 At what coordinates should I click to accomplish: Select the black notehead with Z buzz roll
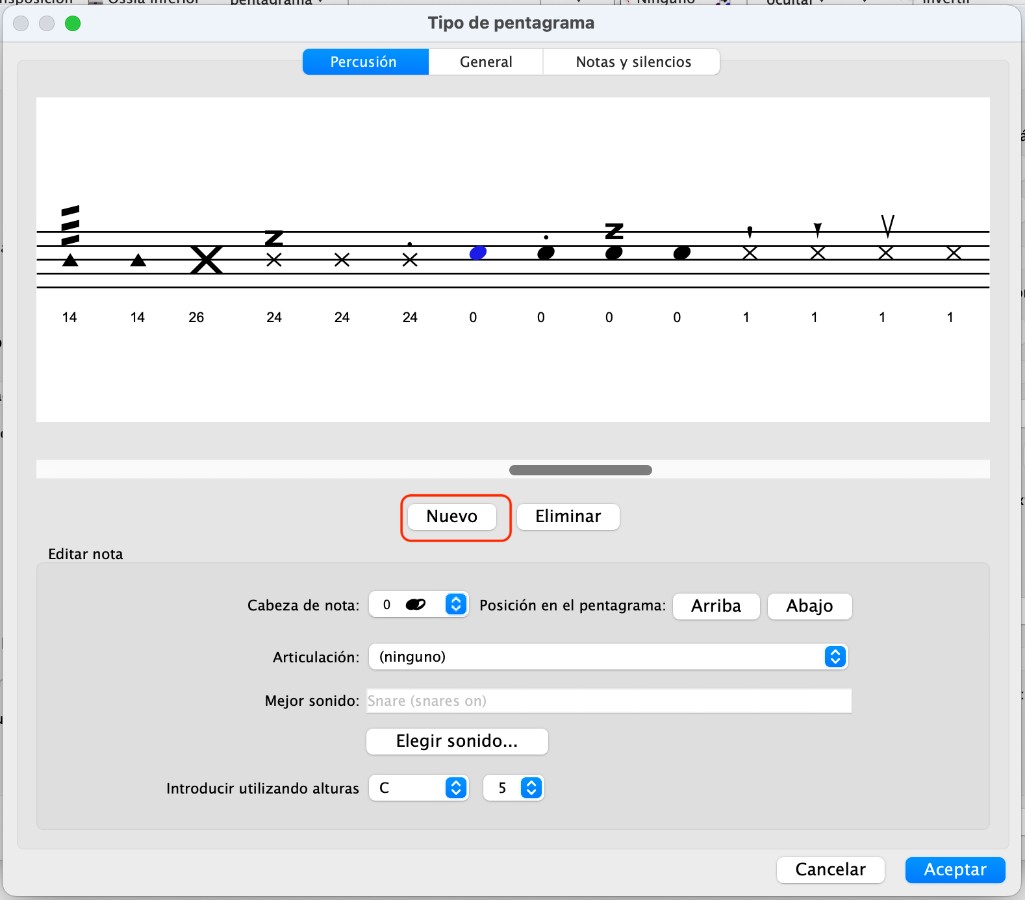[614, 253]
